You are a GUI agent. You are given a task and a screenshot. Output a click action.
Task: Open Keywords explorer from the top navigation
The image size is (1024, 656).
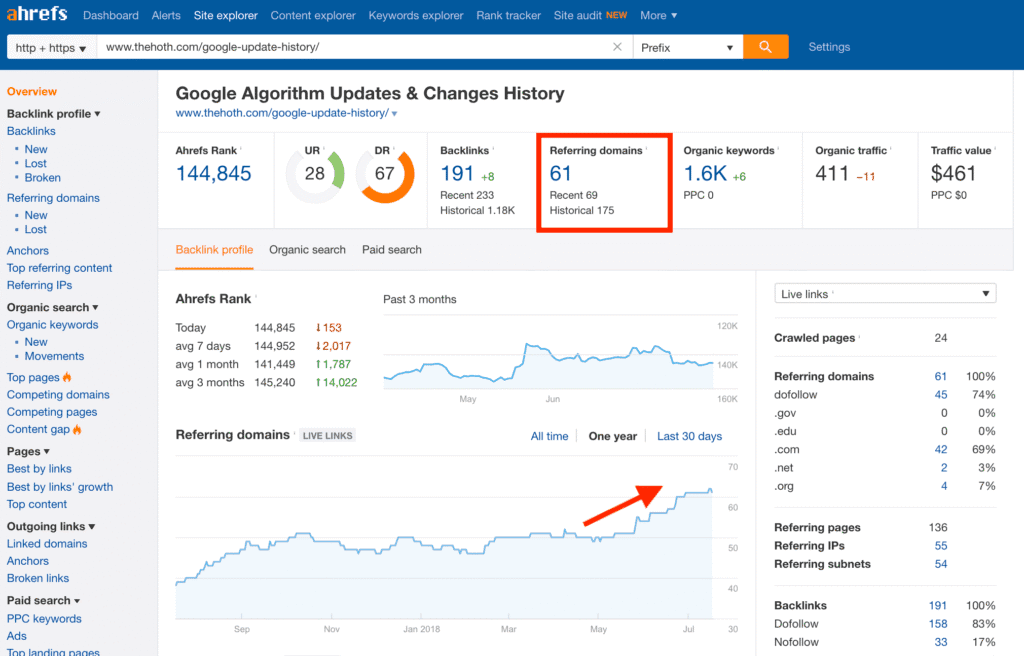tap(417, 15)
